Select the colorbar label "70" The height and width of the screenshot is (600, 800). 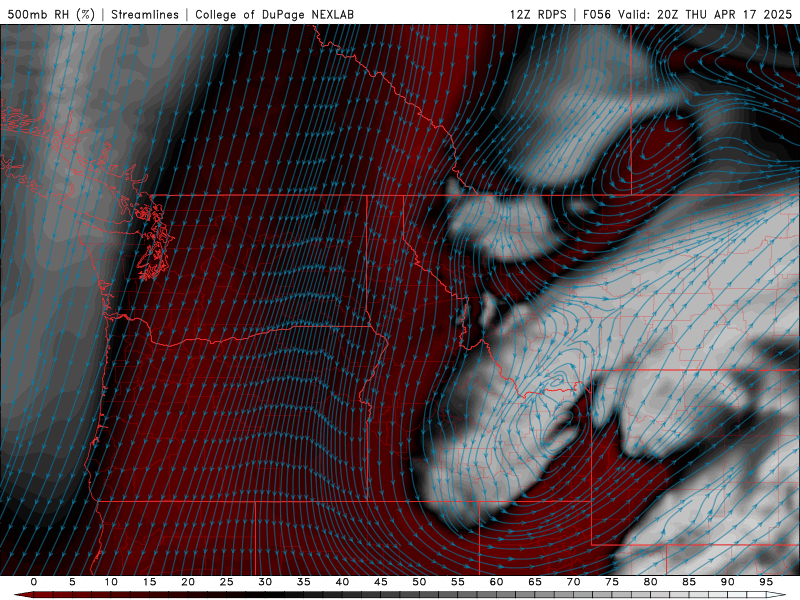tap(573, 582)
